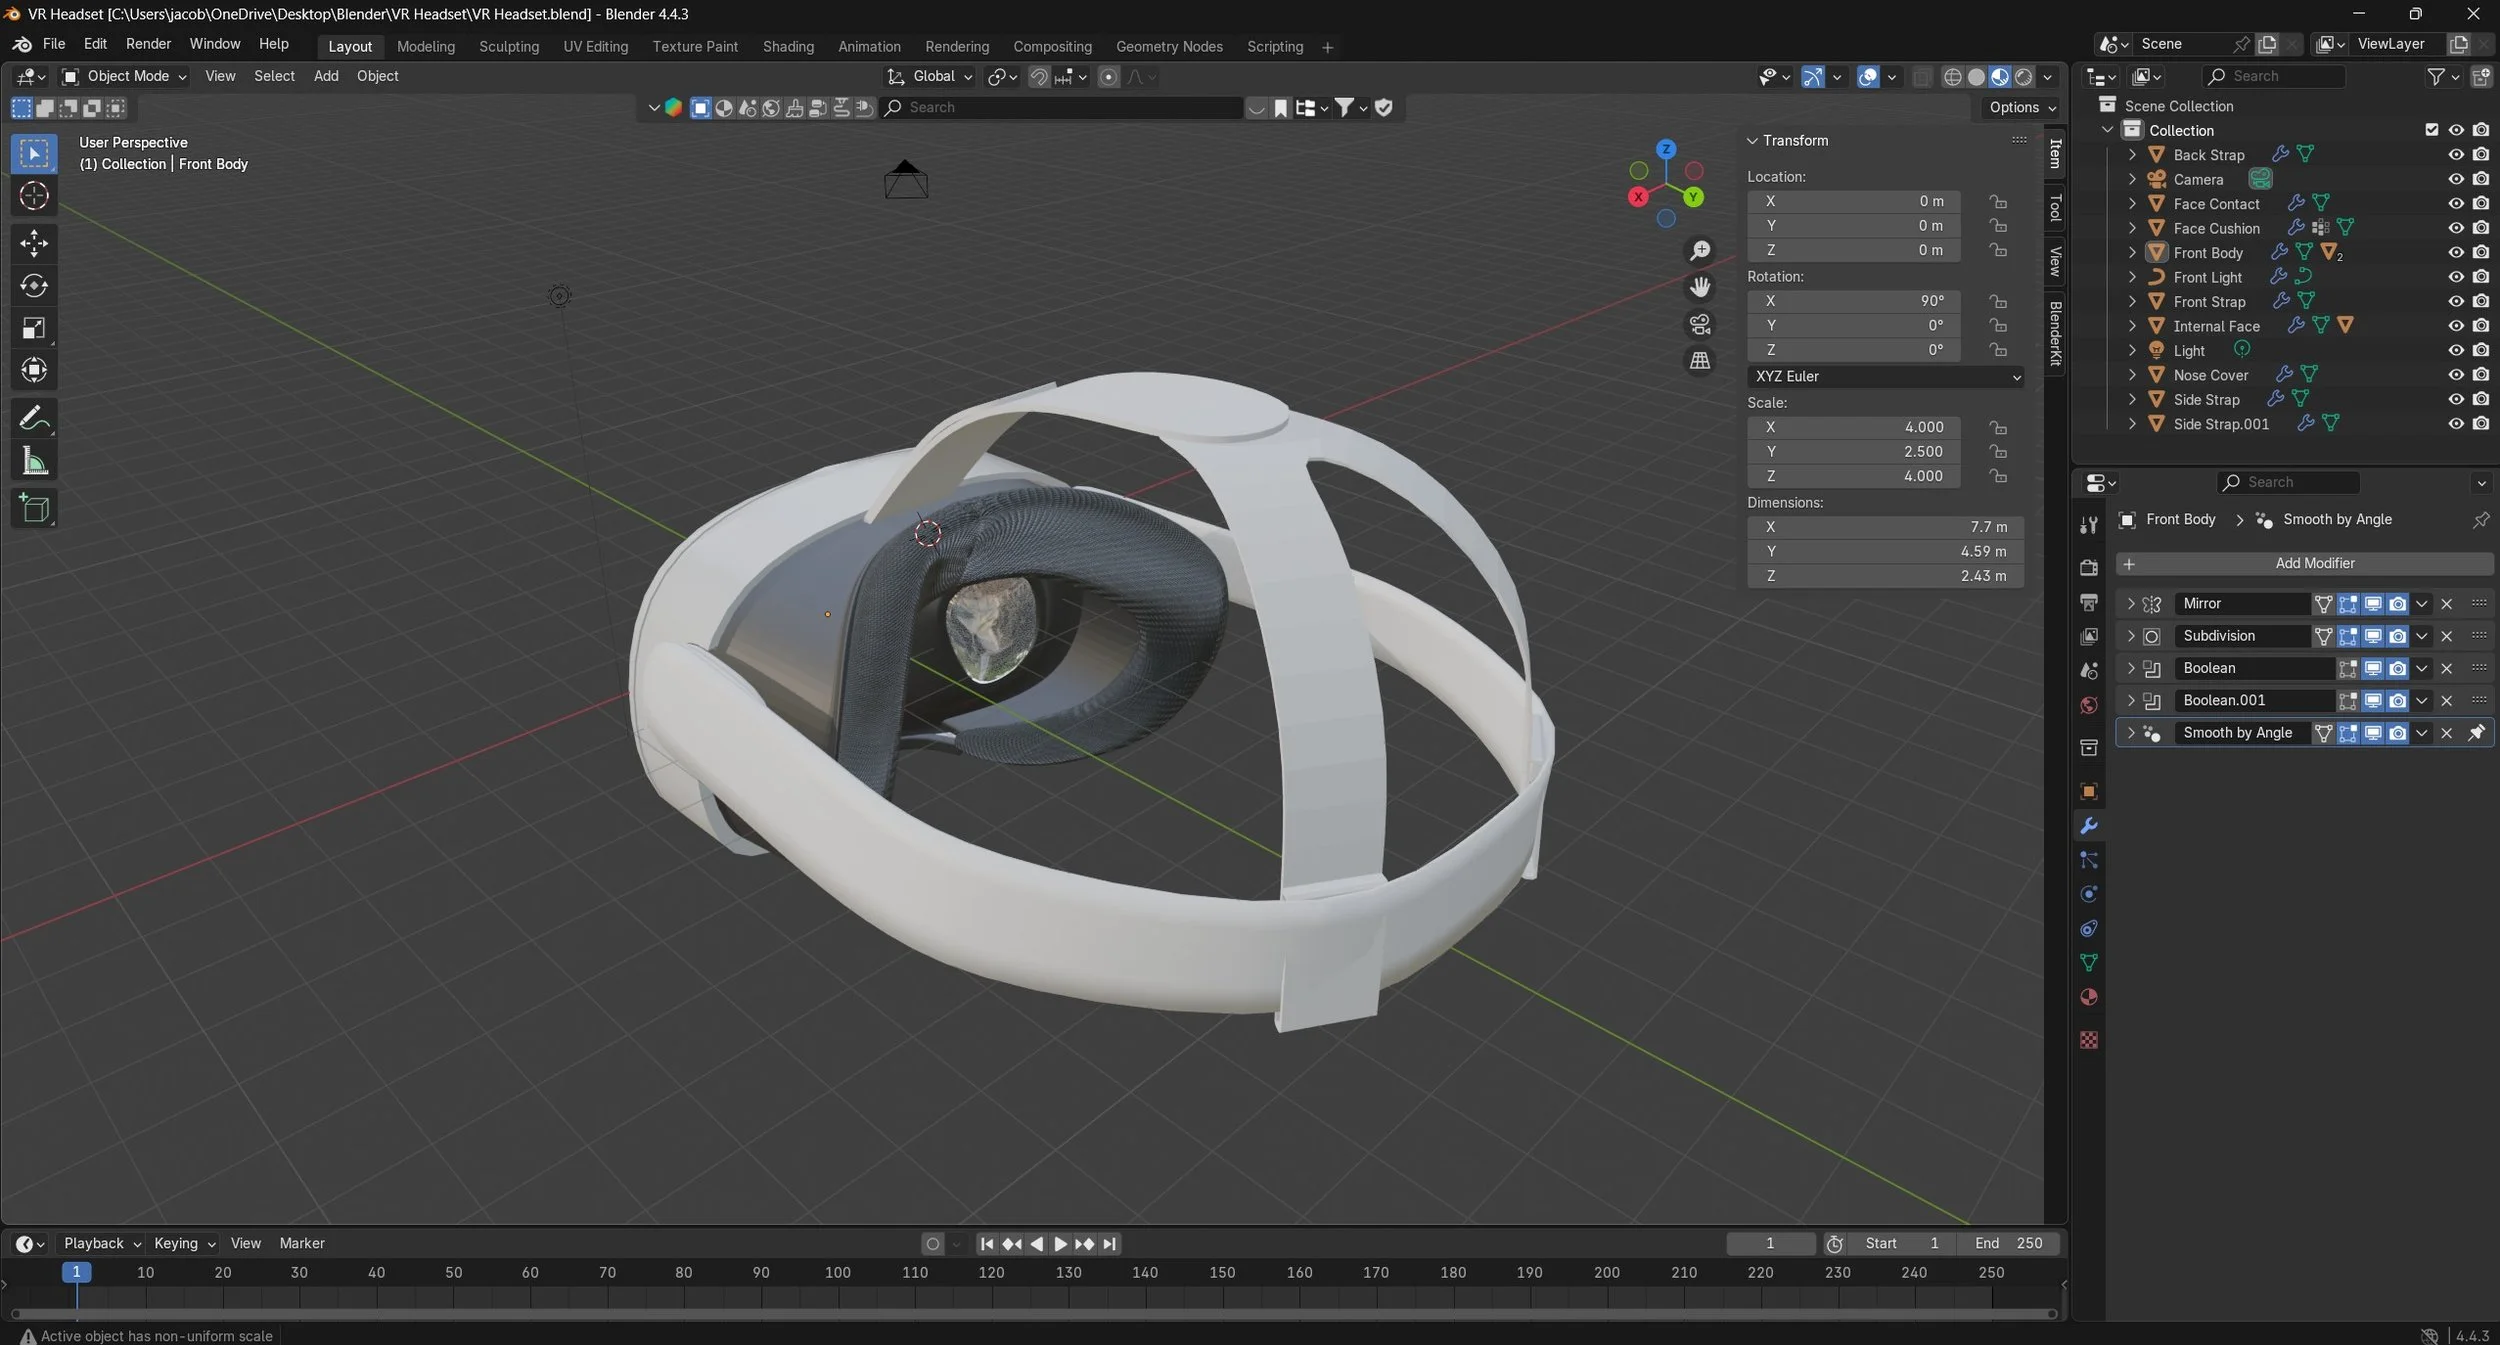The height and width of the screenshot is (1345, 2500).
Task: Hide the Face Cushion object in viewport
Action: tap(2456, 228)
